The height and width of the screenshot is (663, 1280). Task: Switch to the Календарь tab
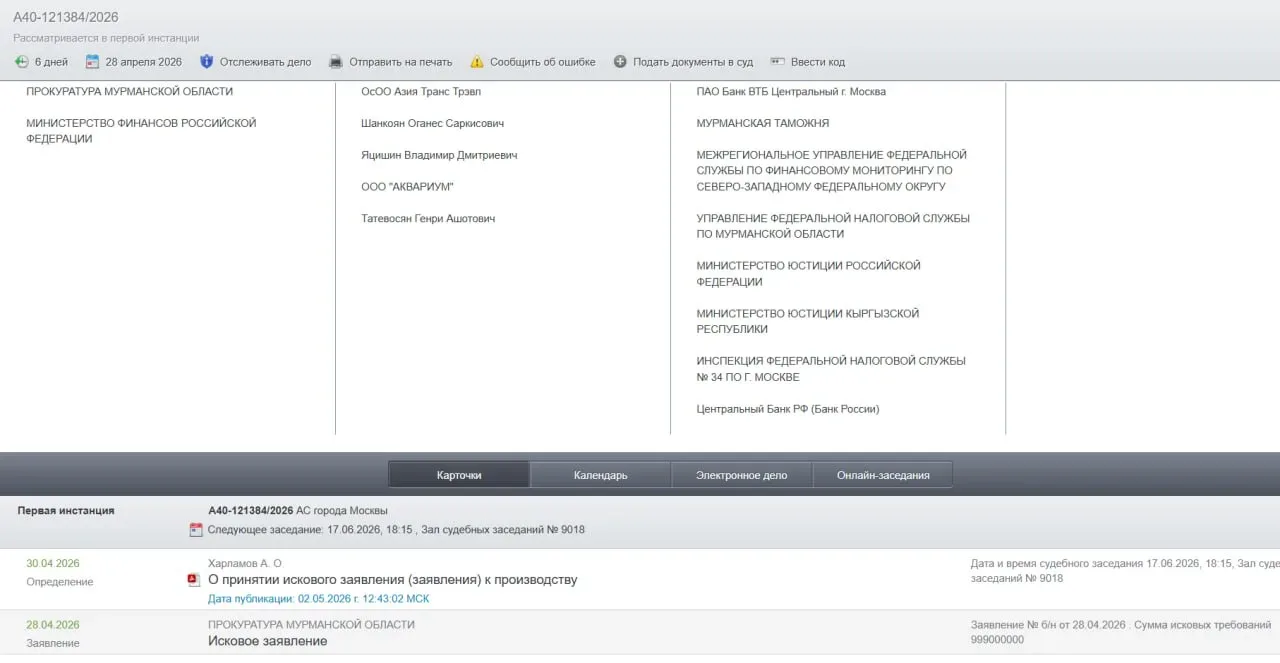600,475
